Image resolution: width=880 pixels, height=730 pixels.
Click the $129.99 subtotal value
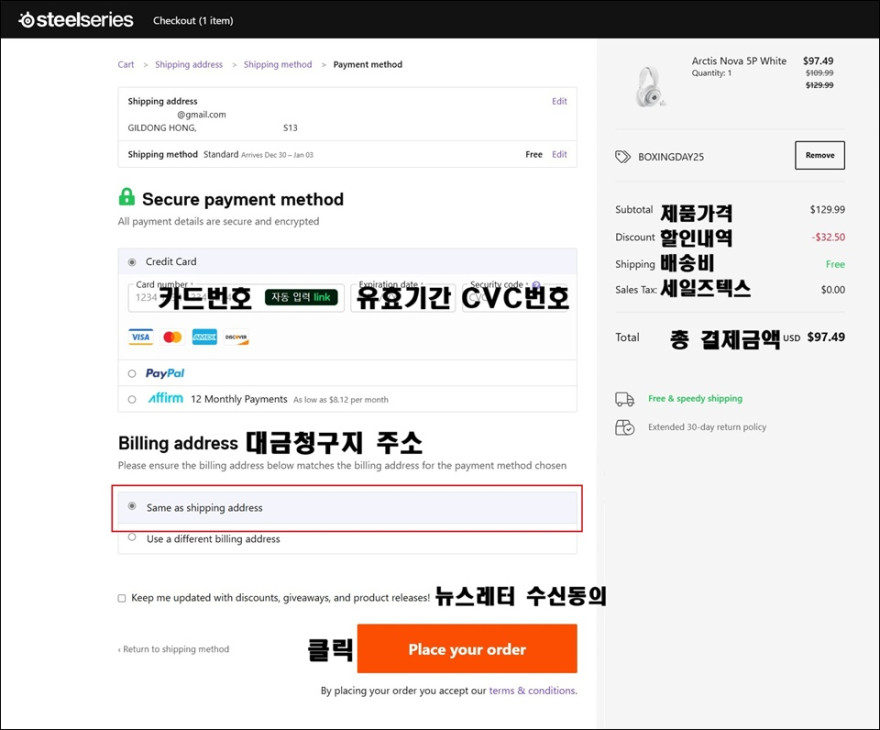click(827, 209)
